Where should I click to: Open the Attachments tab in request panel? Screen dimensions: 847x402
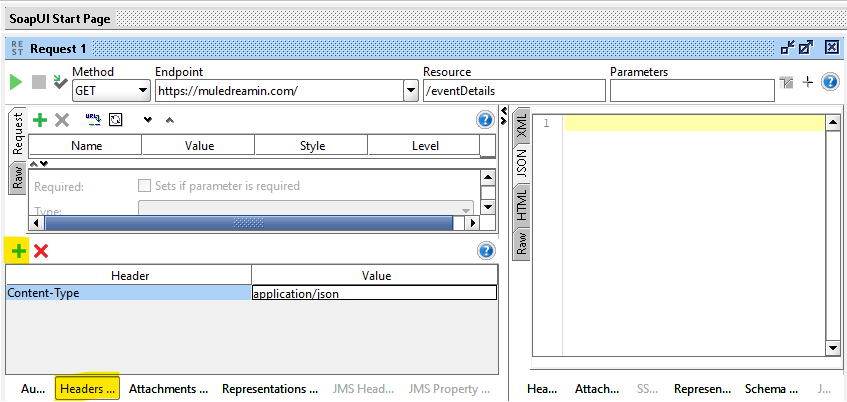click(x=168, y=389)
